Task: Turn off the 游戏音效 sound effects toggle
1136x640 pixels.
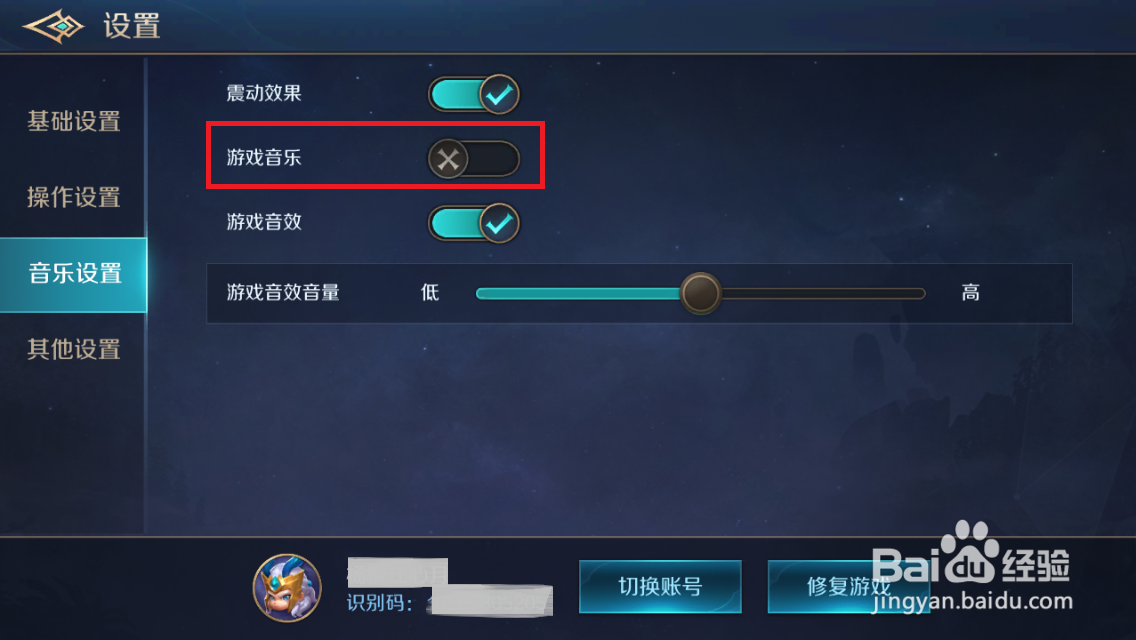Action: click(x=474, y=223)
